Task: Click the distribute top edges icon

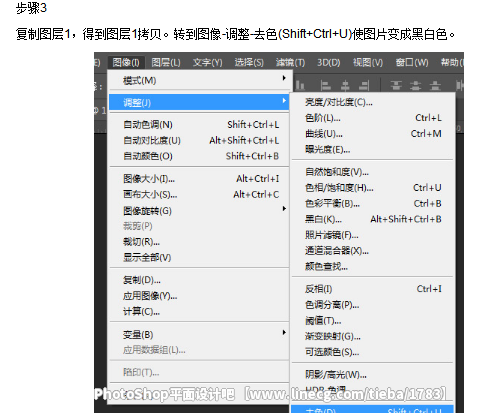Action: click(396, 85)
